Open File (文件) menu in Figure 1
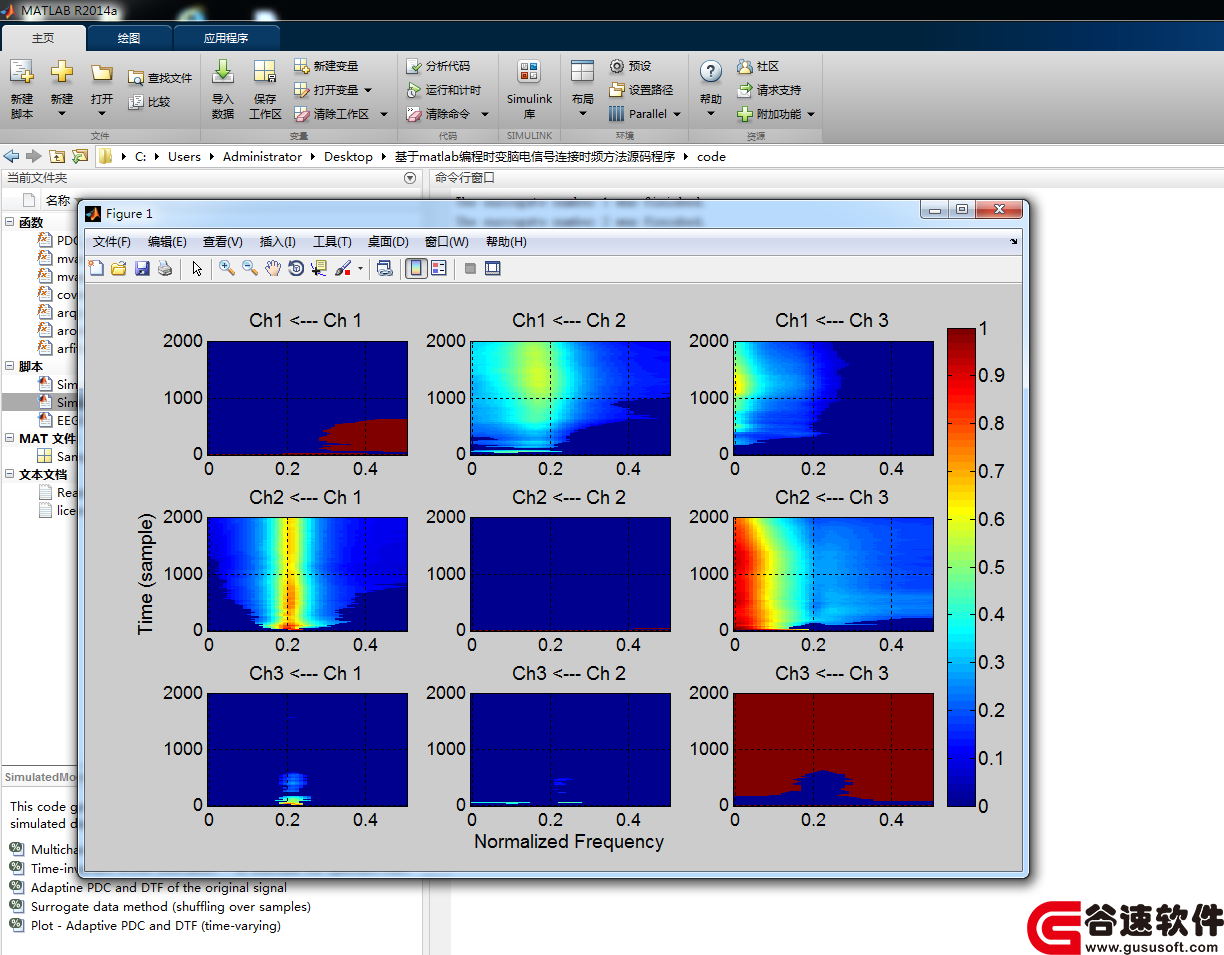 (112, 242)
